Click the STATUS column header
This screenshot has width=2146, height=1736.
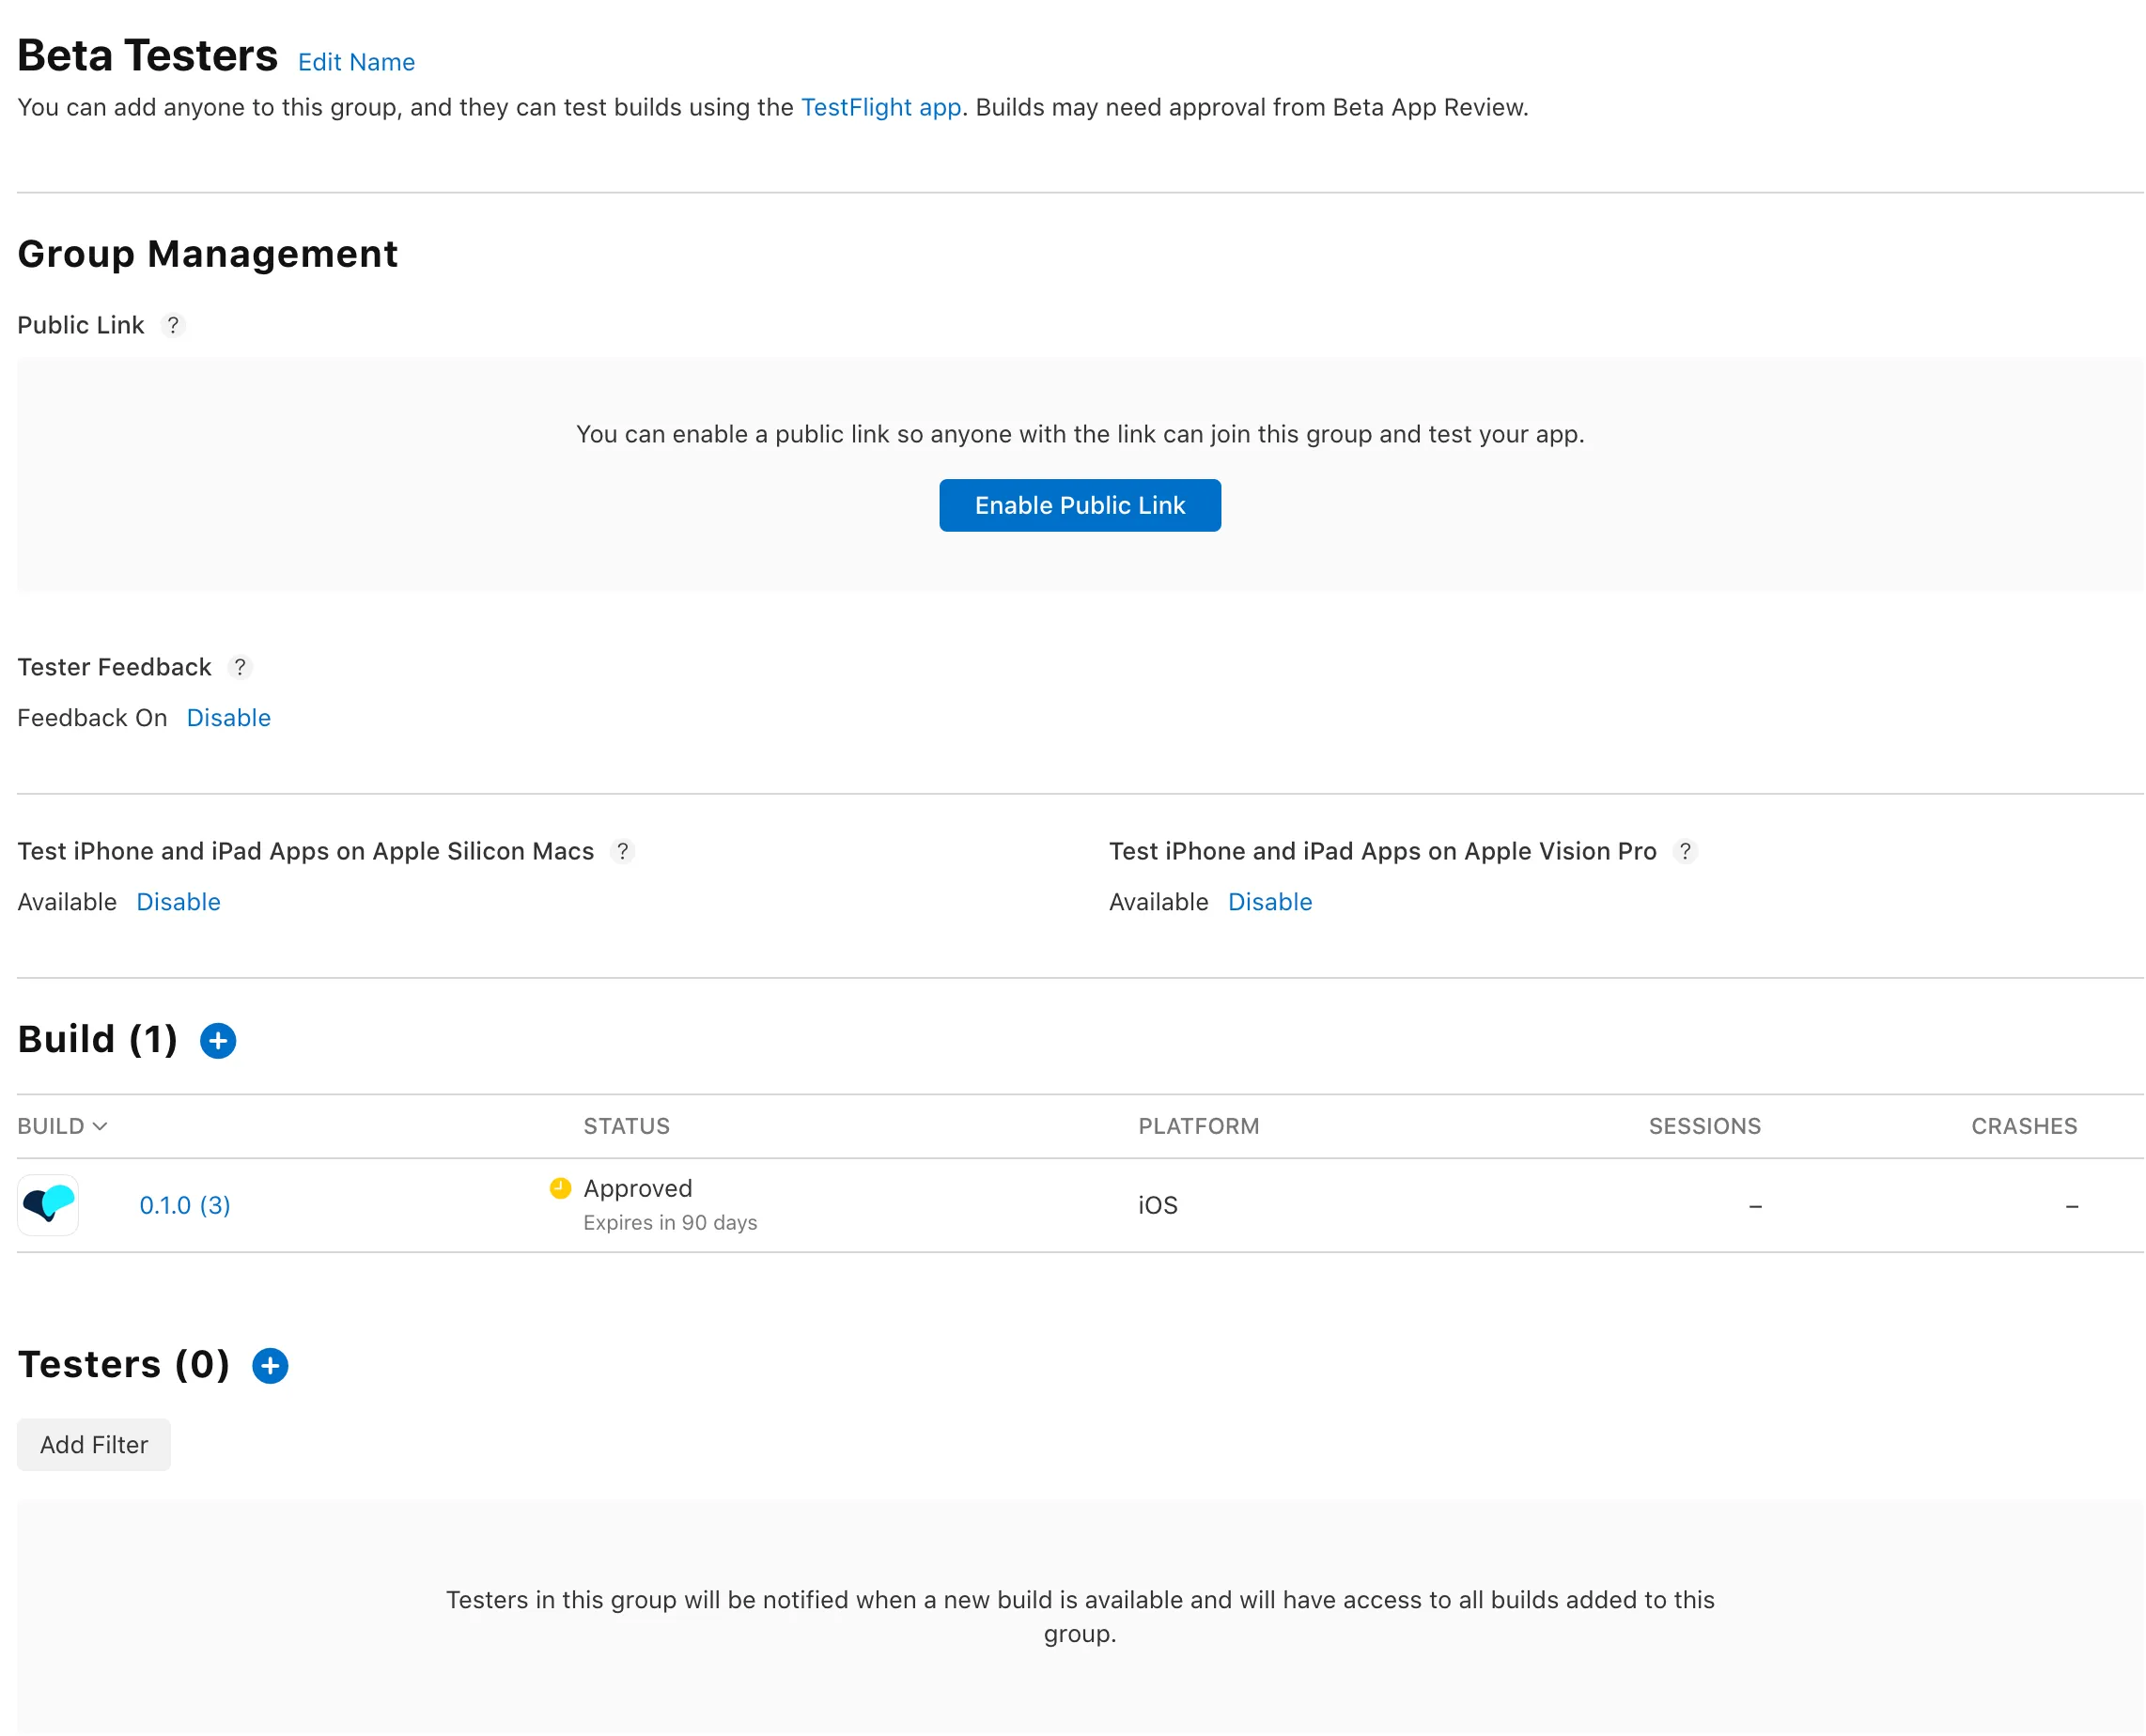626,1126
